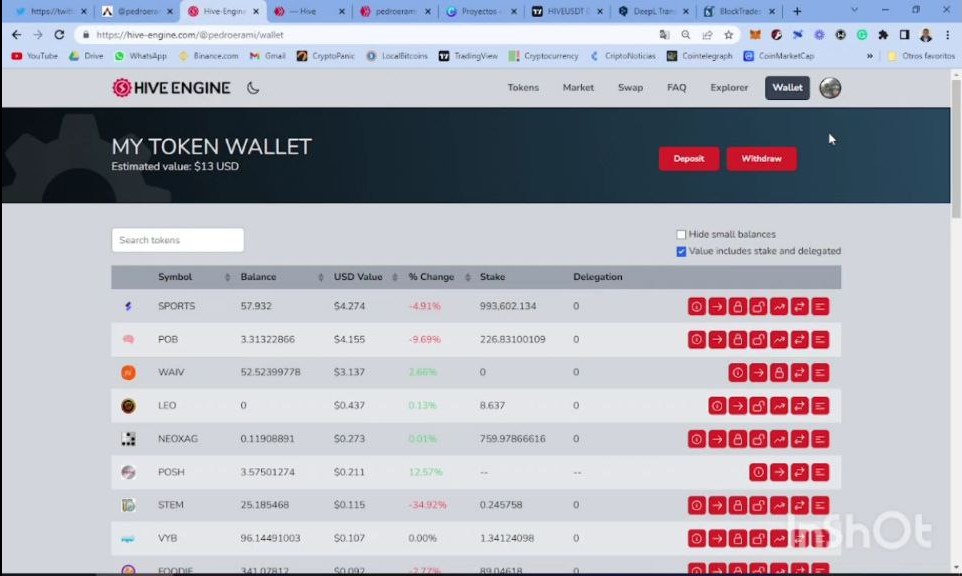View SPORTS transaction history list icon
The image size is (962, 576).
(820, 306)
